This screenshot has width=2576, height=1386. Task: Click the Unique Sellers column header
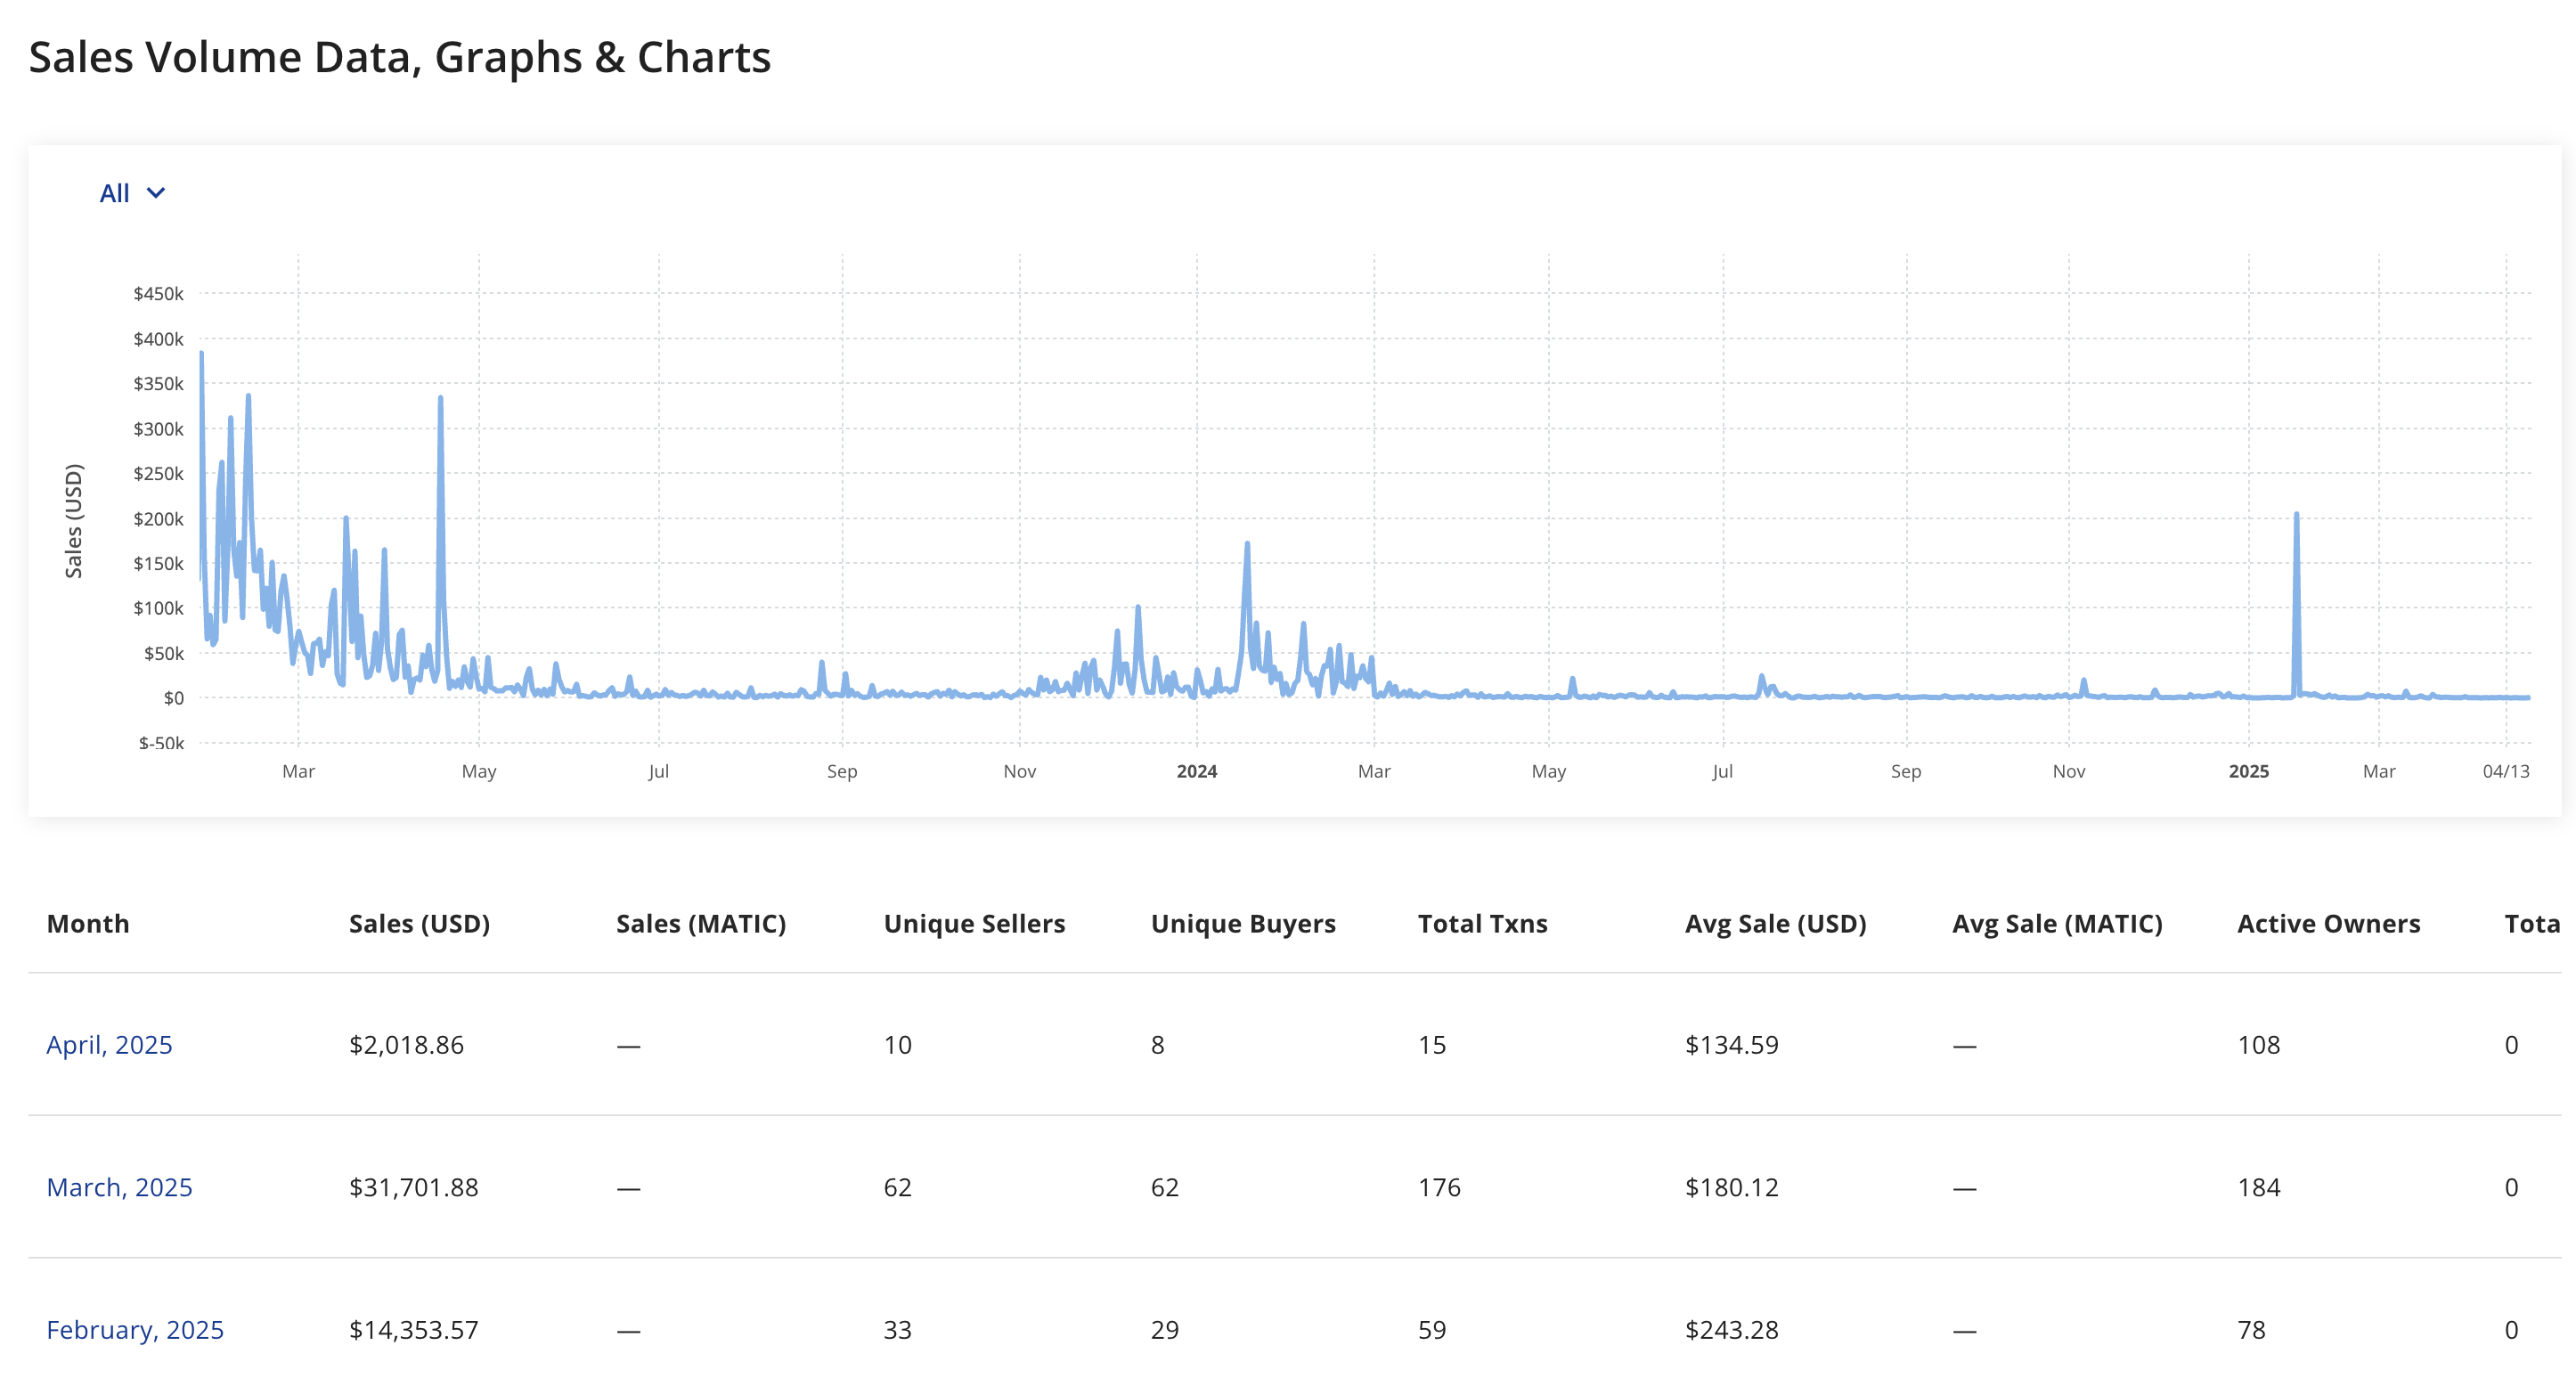[x=974, y=923]
